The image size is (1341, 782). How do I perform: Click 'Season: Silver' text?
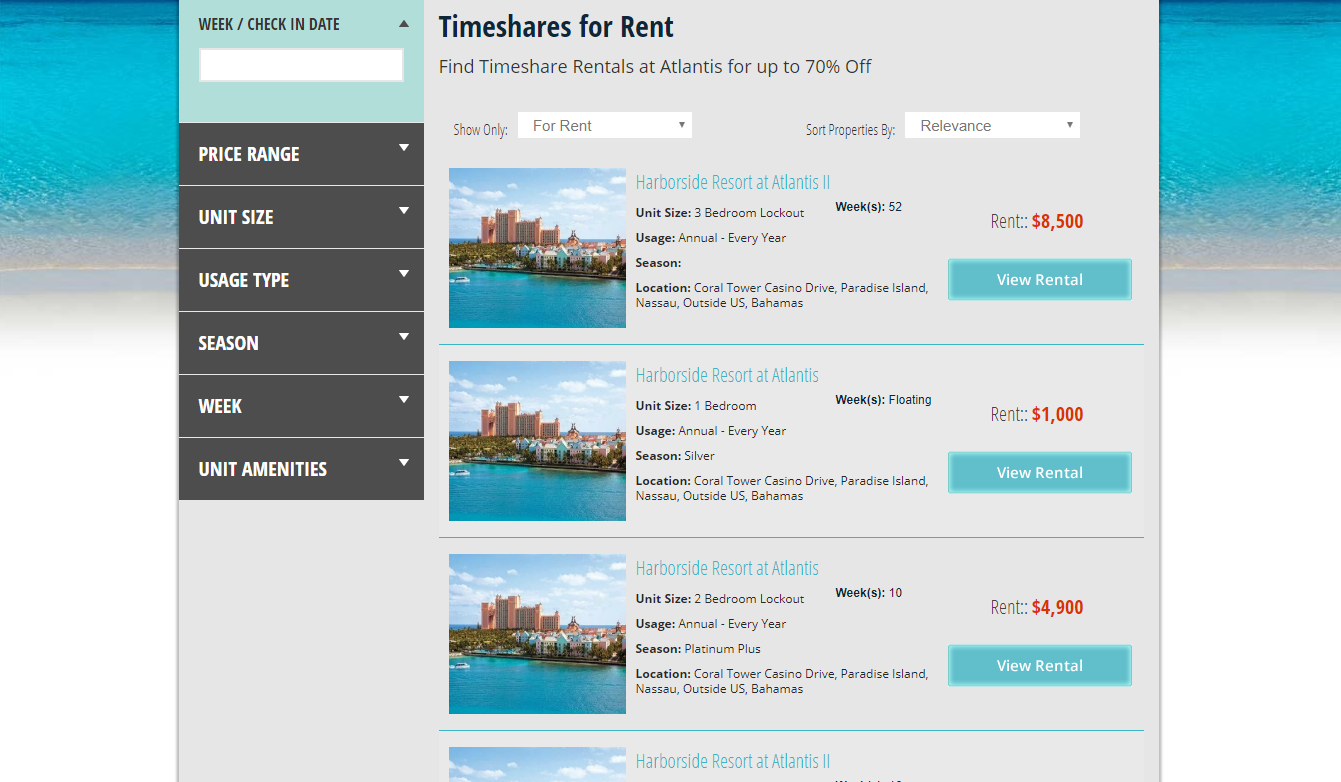pos(675,456)
